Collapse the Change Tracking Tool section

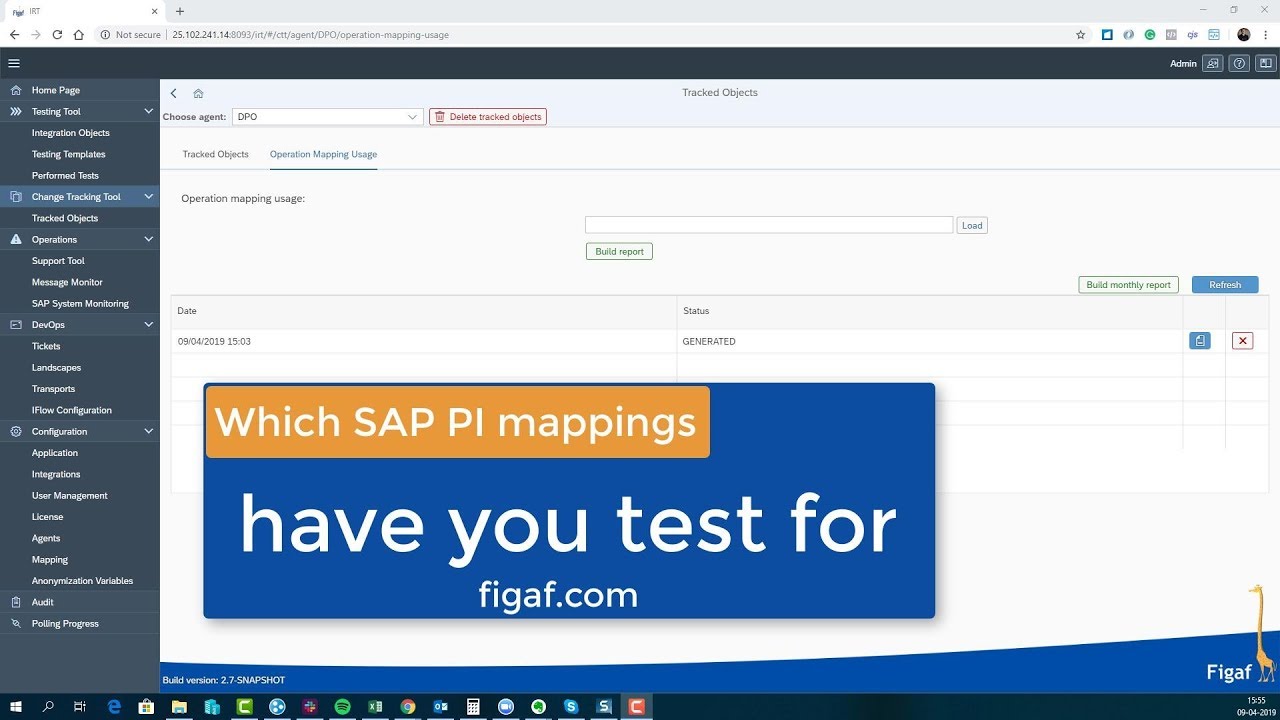[149, 197]
